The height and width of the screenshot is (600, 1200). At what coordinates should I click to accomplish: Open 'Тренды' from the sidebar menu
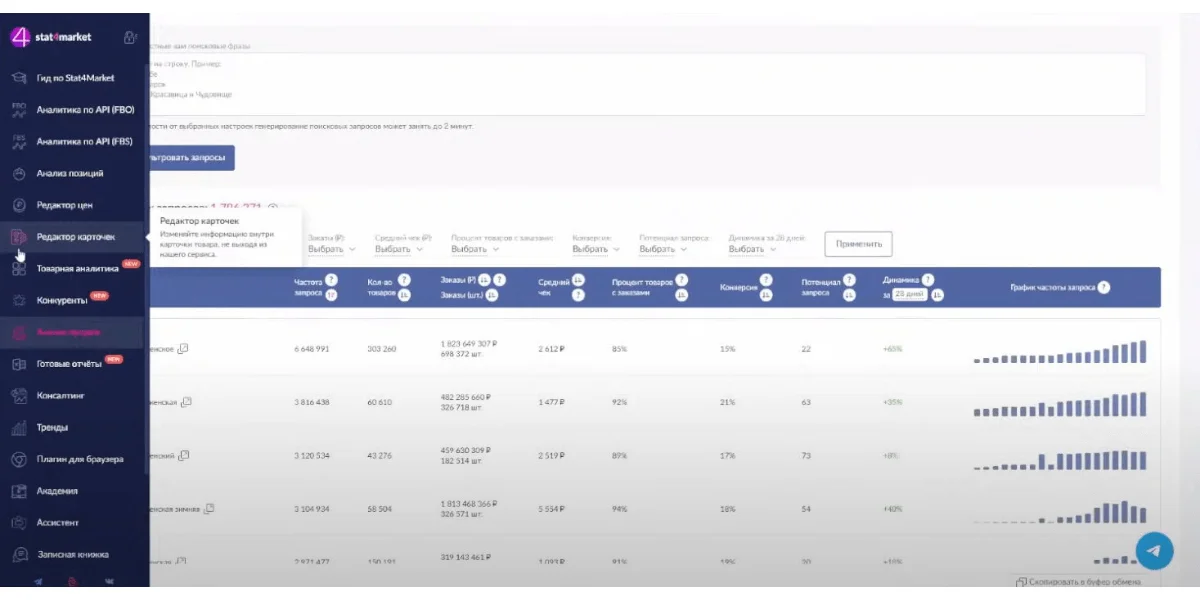coord(52,427)
